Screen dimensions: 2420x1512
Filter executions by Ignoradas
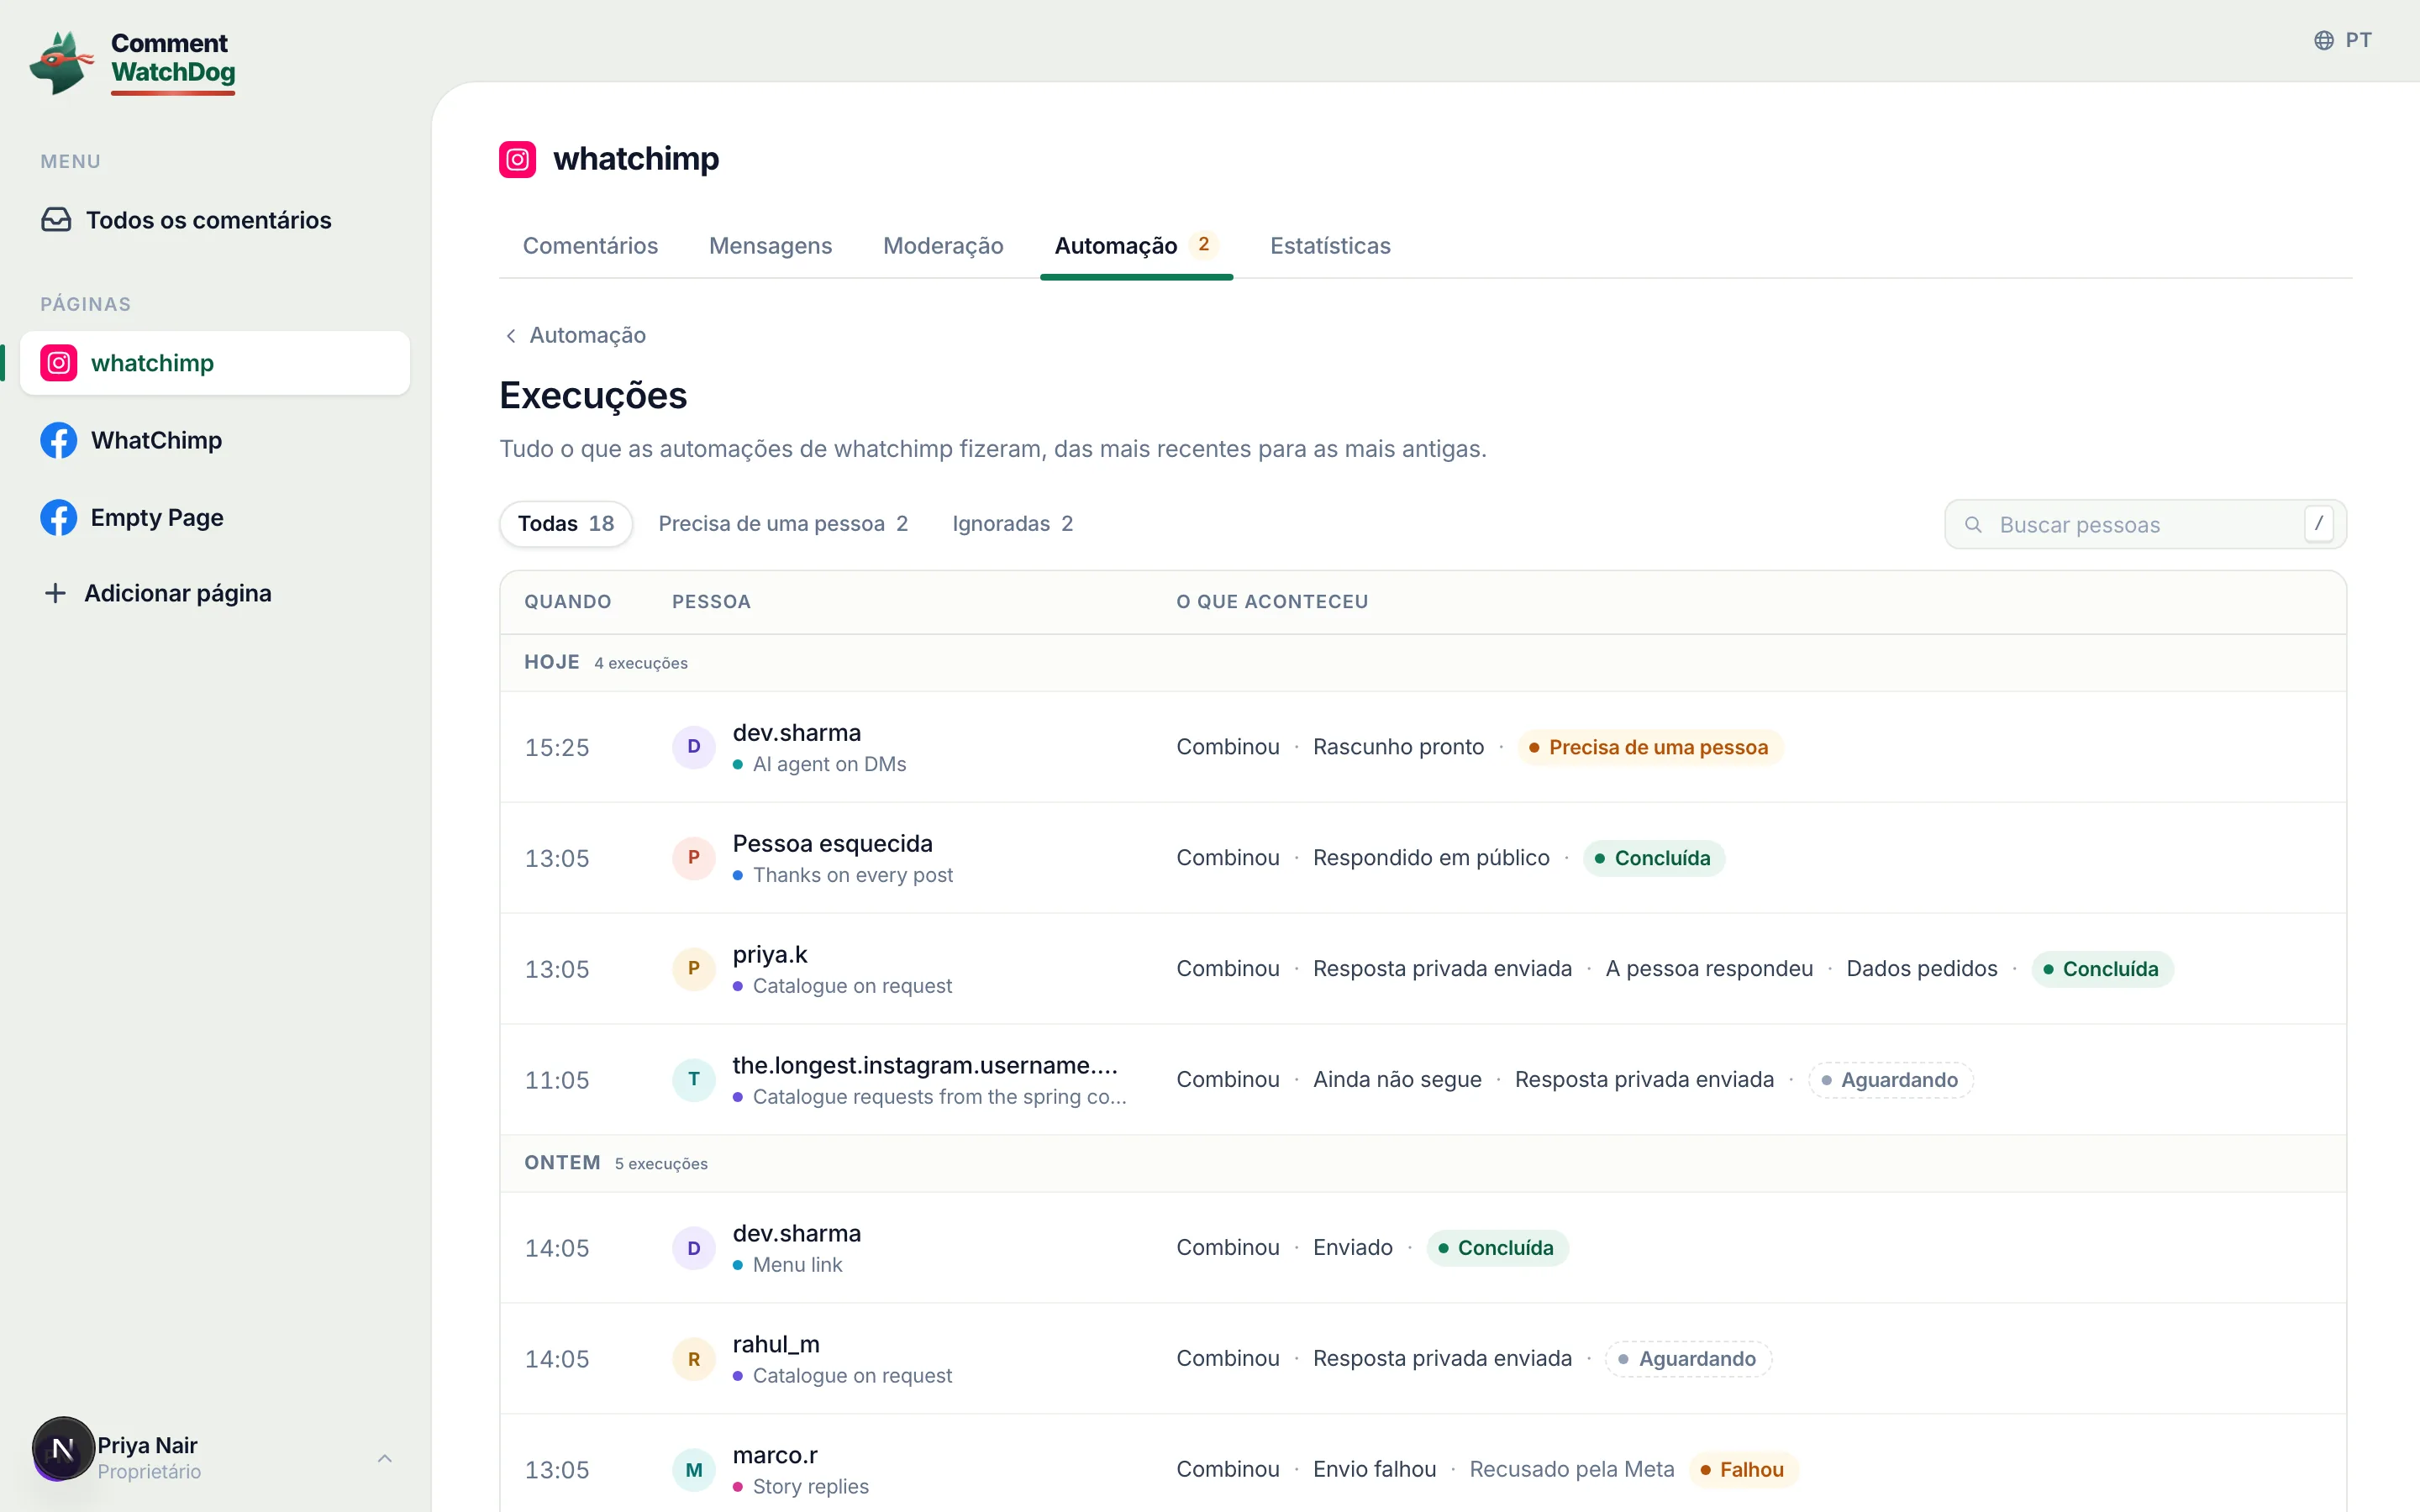click(1012, 524)
